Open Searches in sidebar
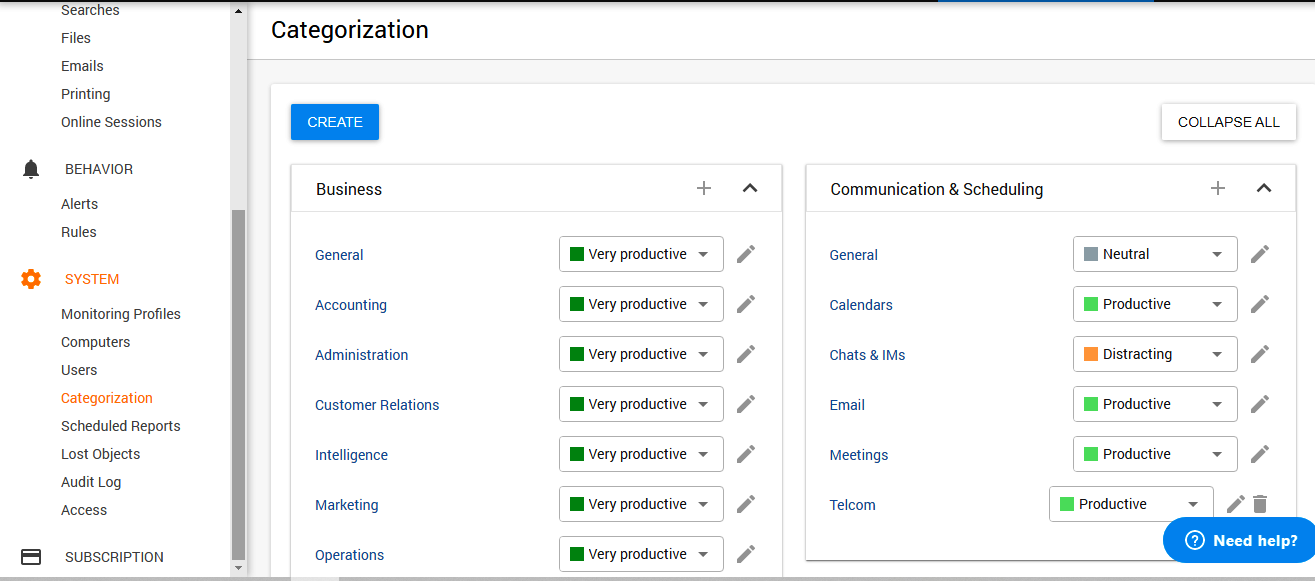 click(90, 10)
